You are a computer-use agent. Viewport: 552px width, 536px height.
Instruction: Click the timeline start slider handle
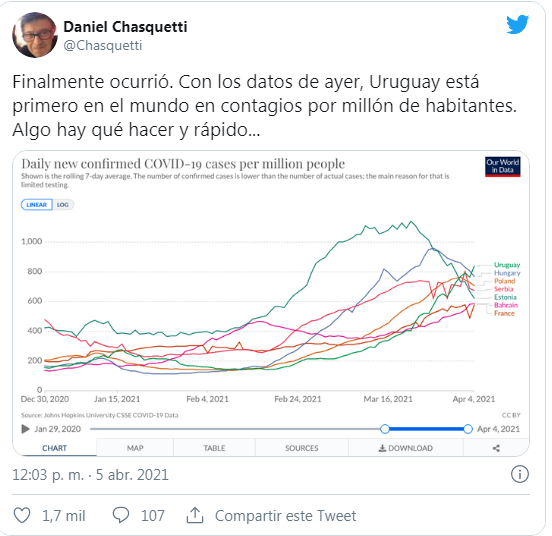(385, 429)
